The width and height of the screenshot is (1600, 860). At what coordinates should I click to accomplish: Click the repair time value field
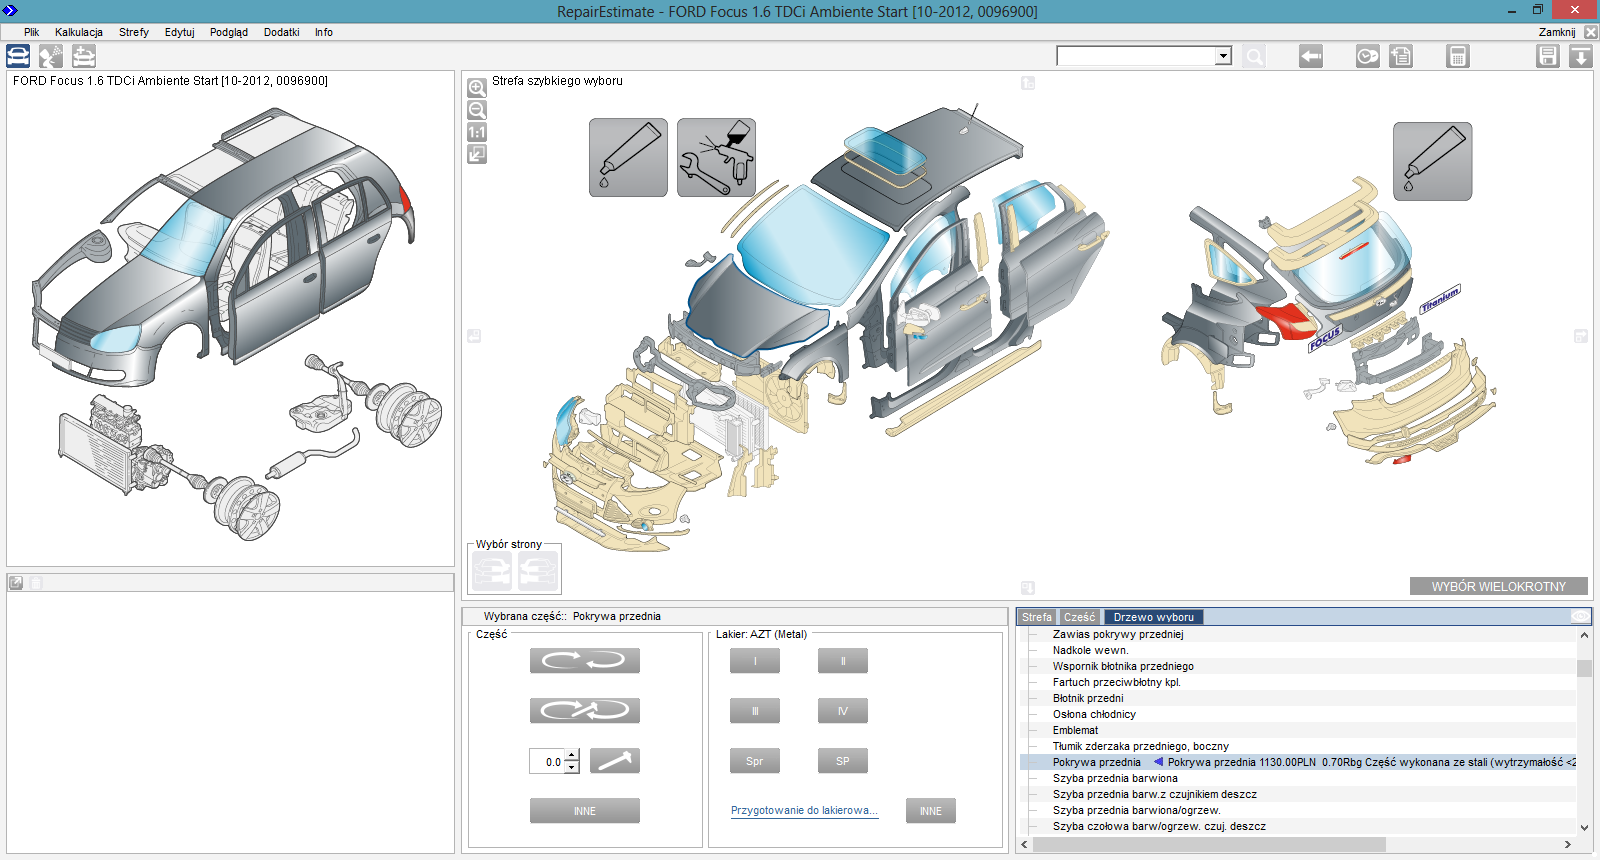coord(547,761)
